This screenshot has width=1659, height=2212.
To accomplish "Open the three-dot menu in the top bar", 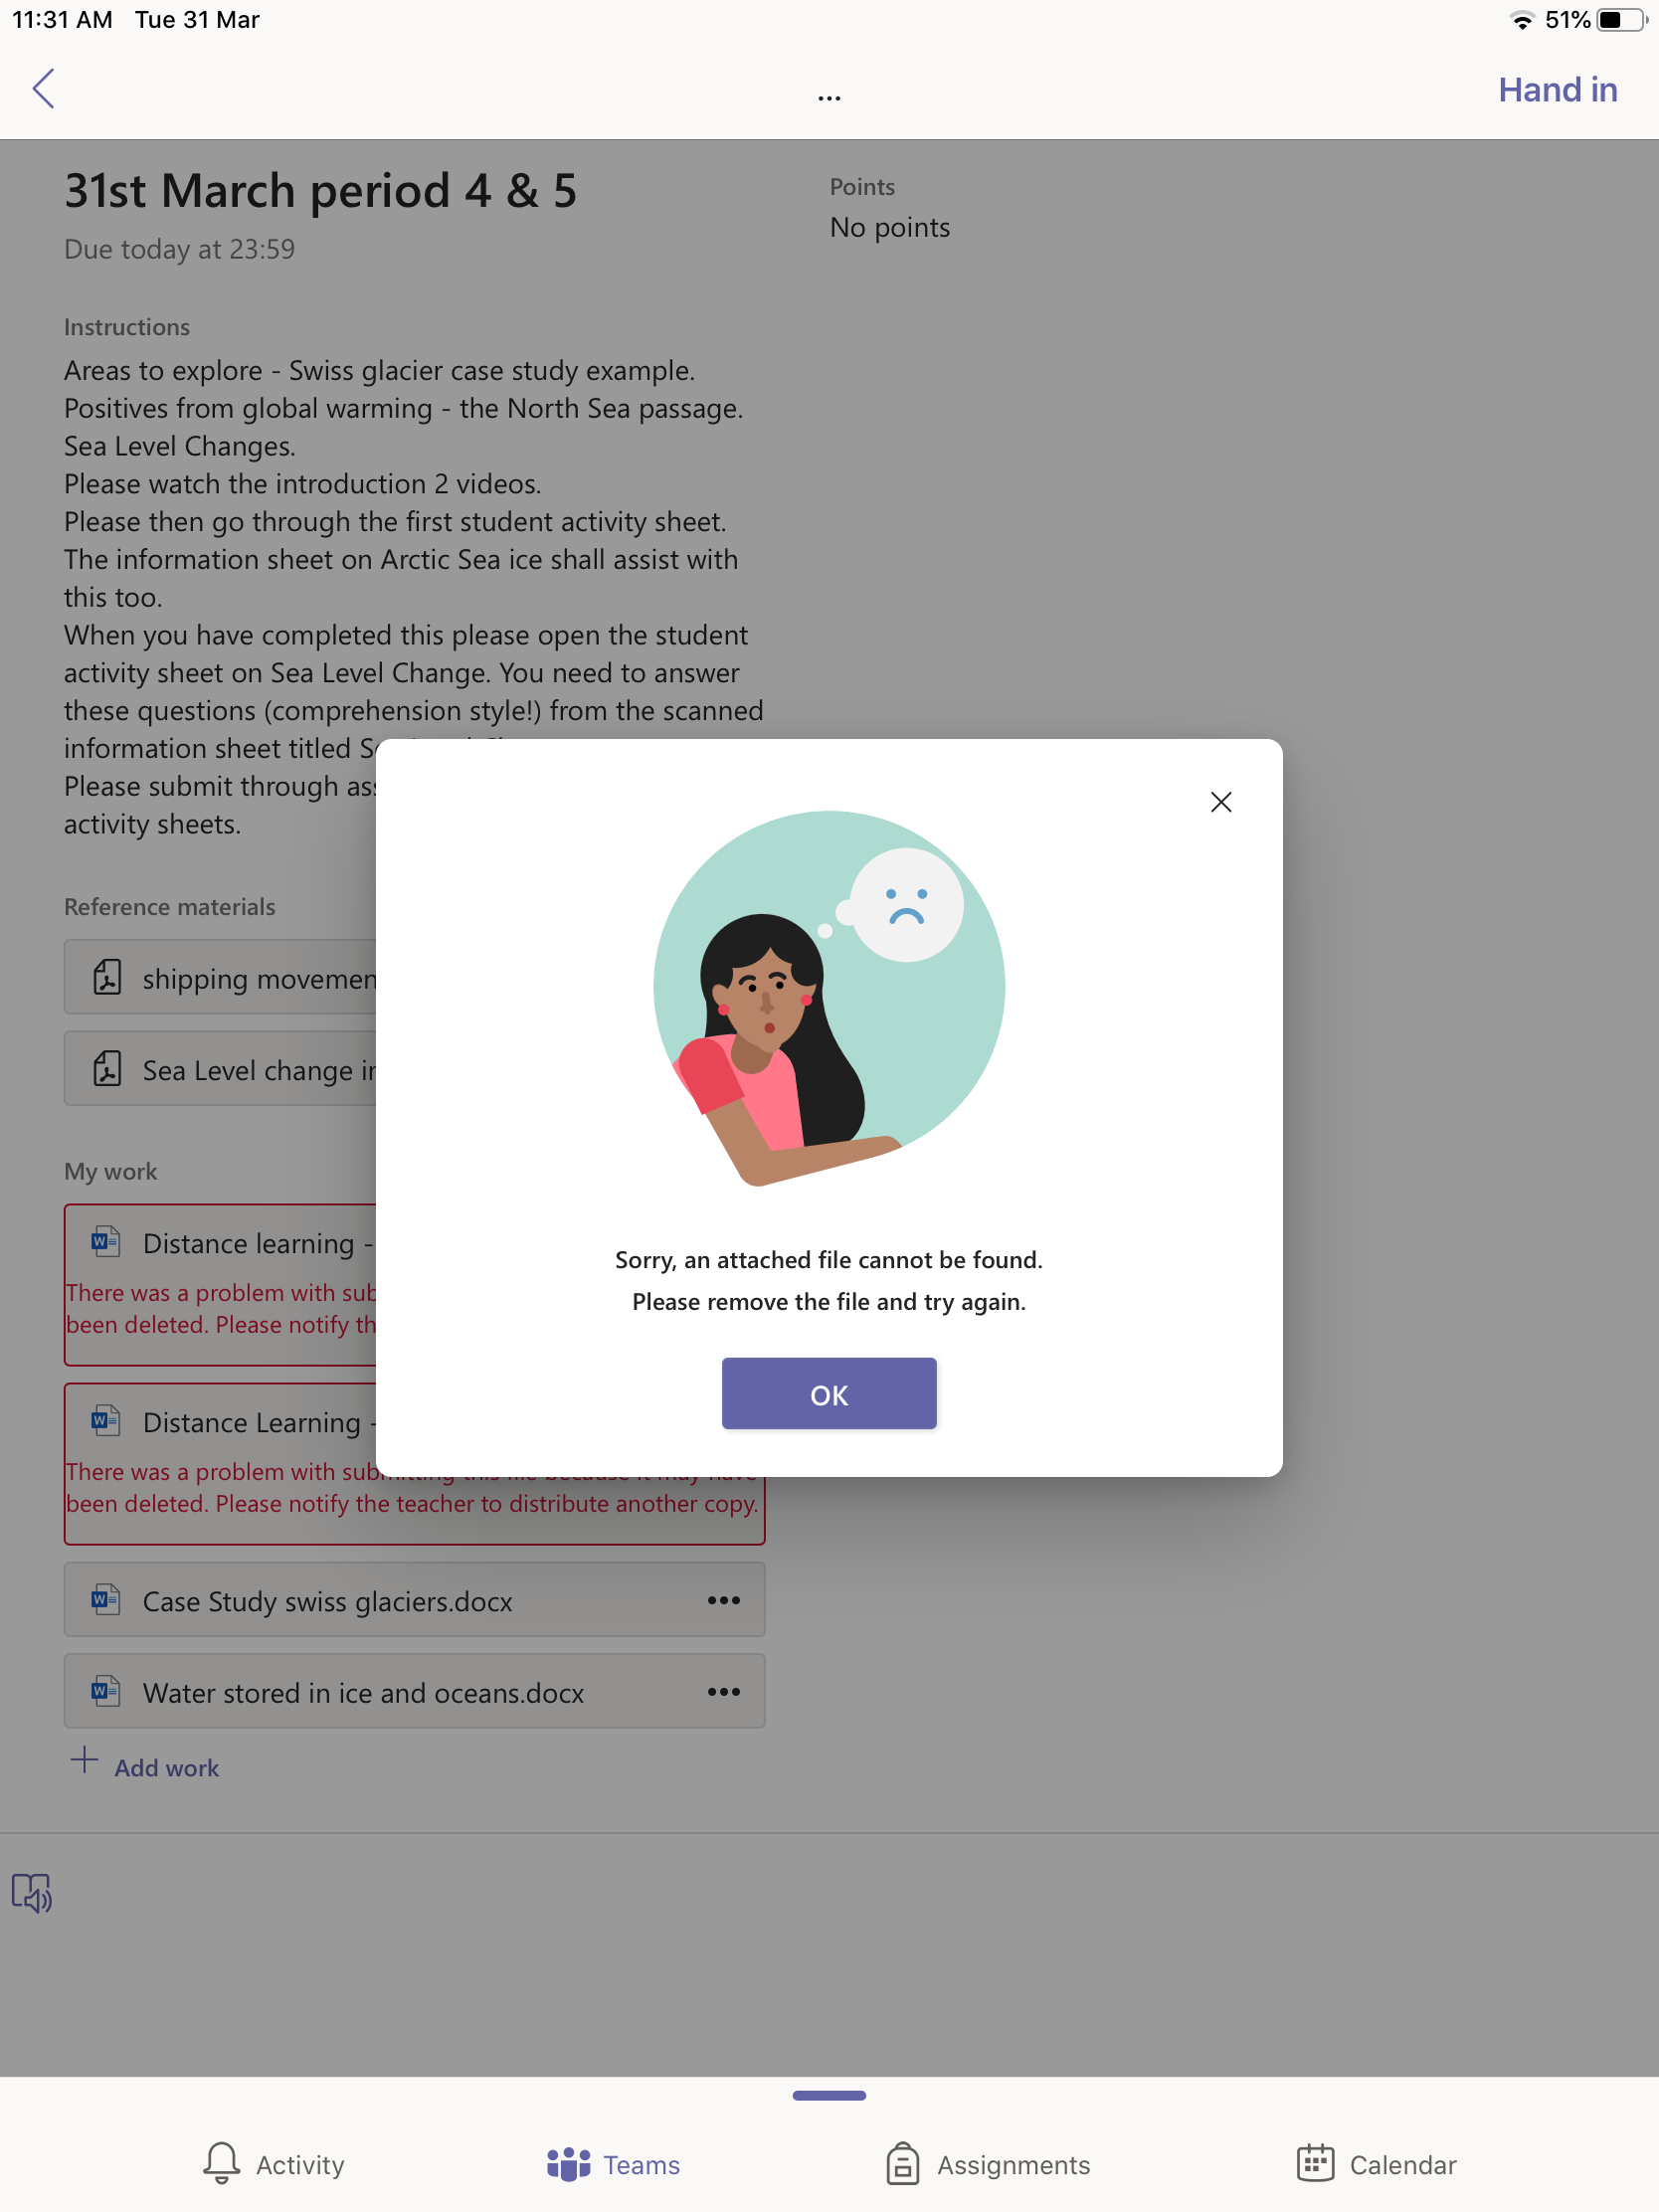I will click(x=829, y=98).
